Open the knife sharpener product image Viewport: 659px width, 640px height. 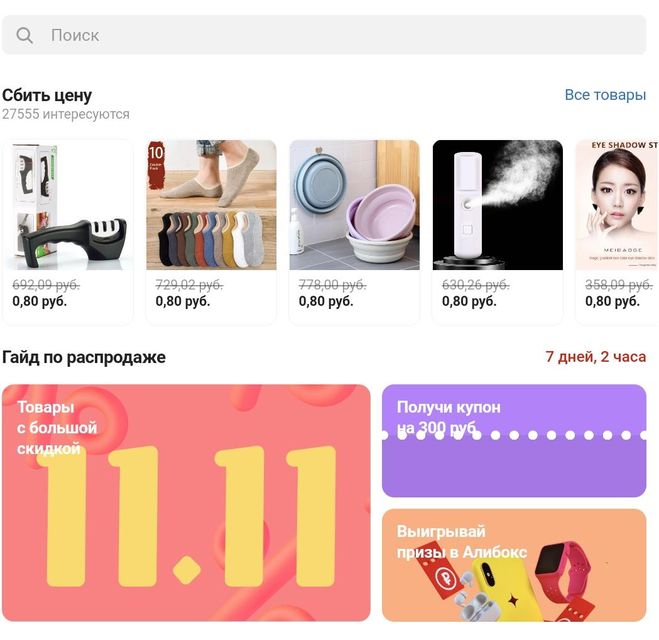[x=68, y=205]
